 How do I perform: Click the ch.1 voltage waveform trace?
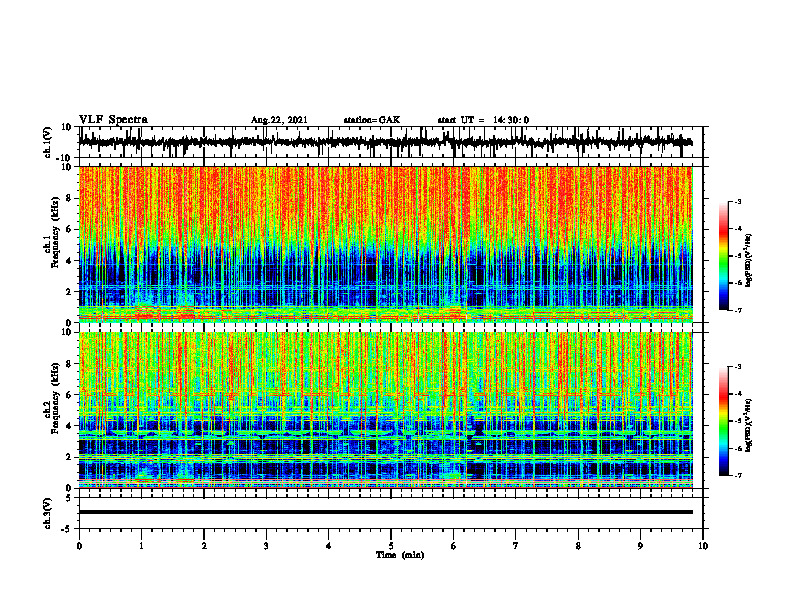[385, 142]
